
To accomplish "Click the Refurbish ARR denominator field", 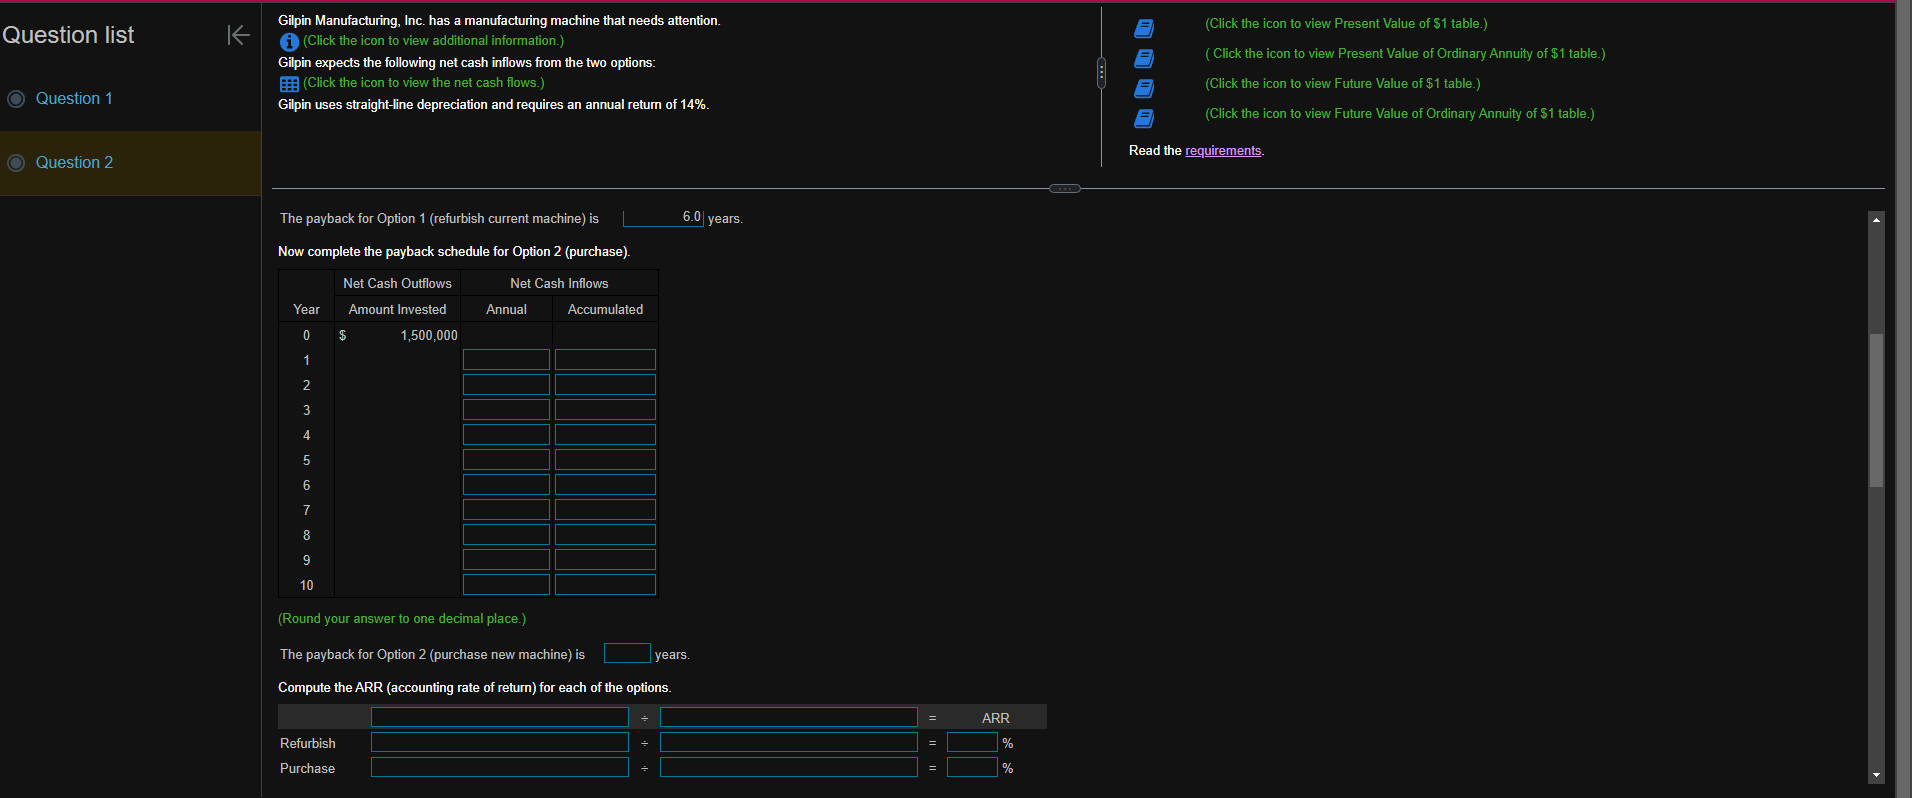I will click(788, 742).
